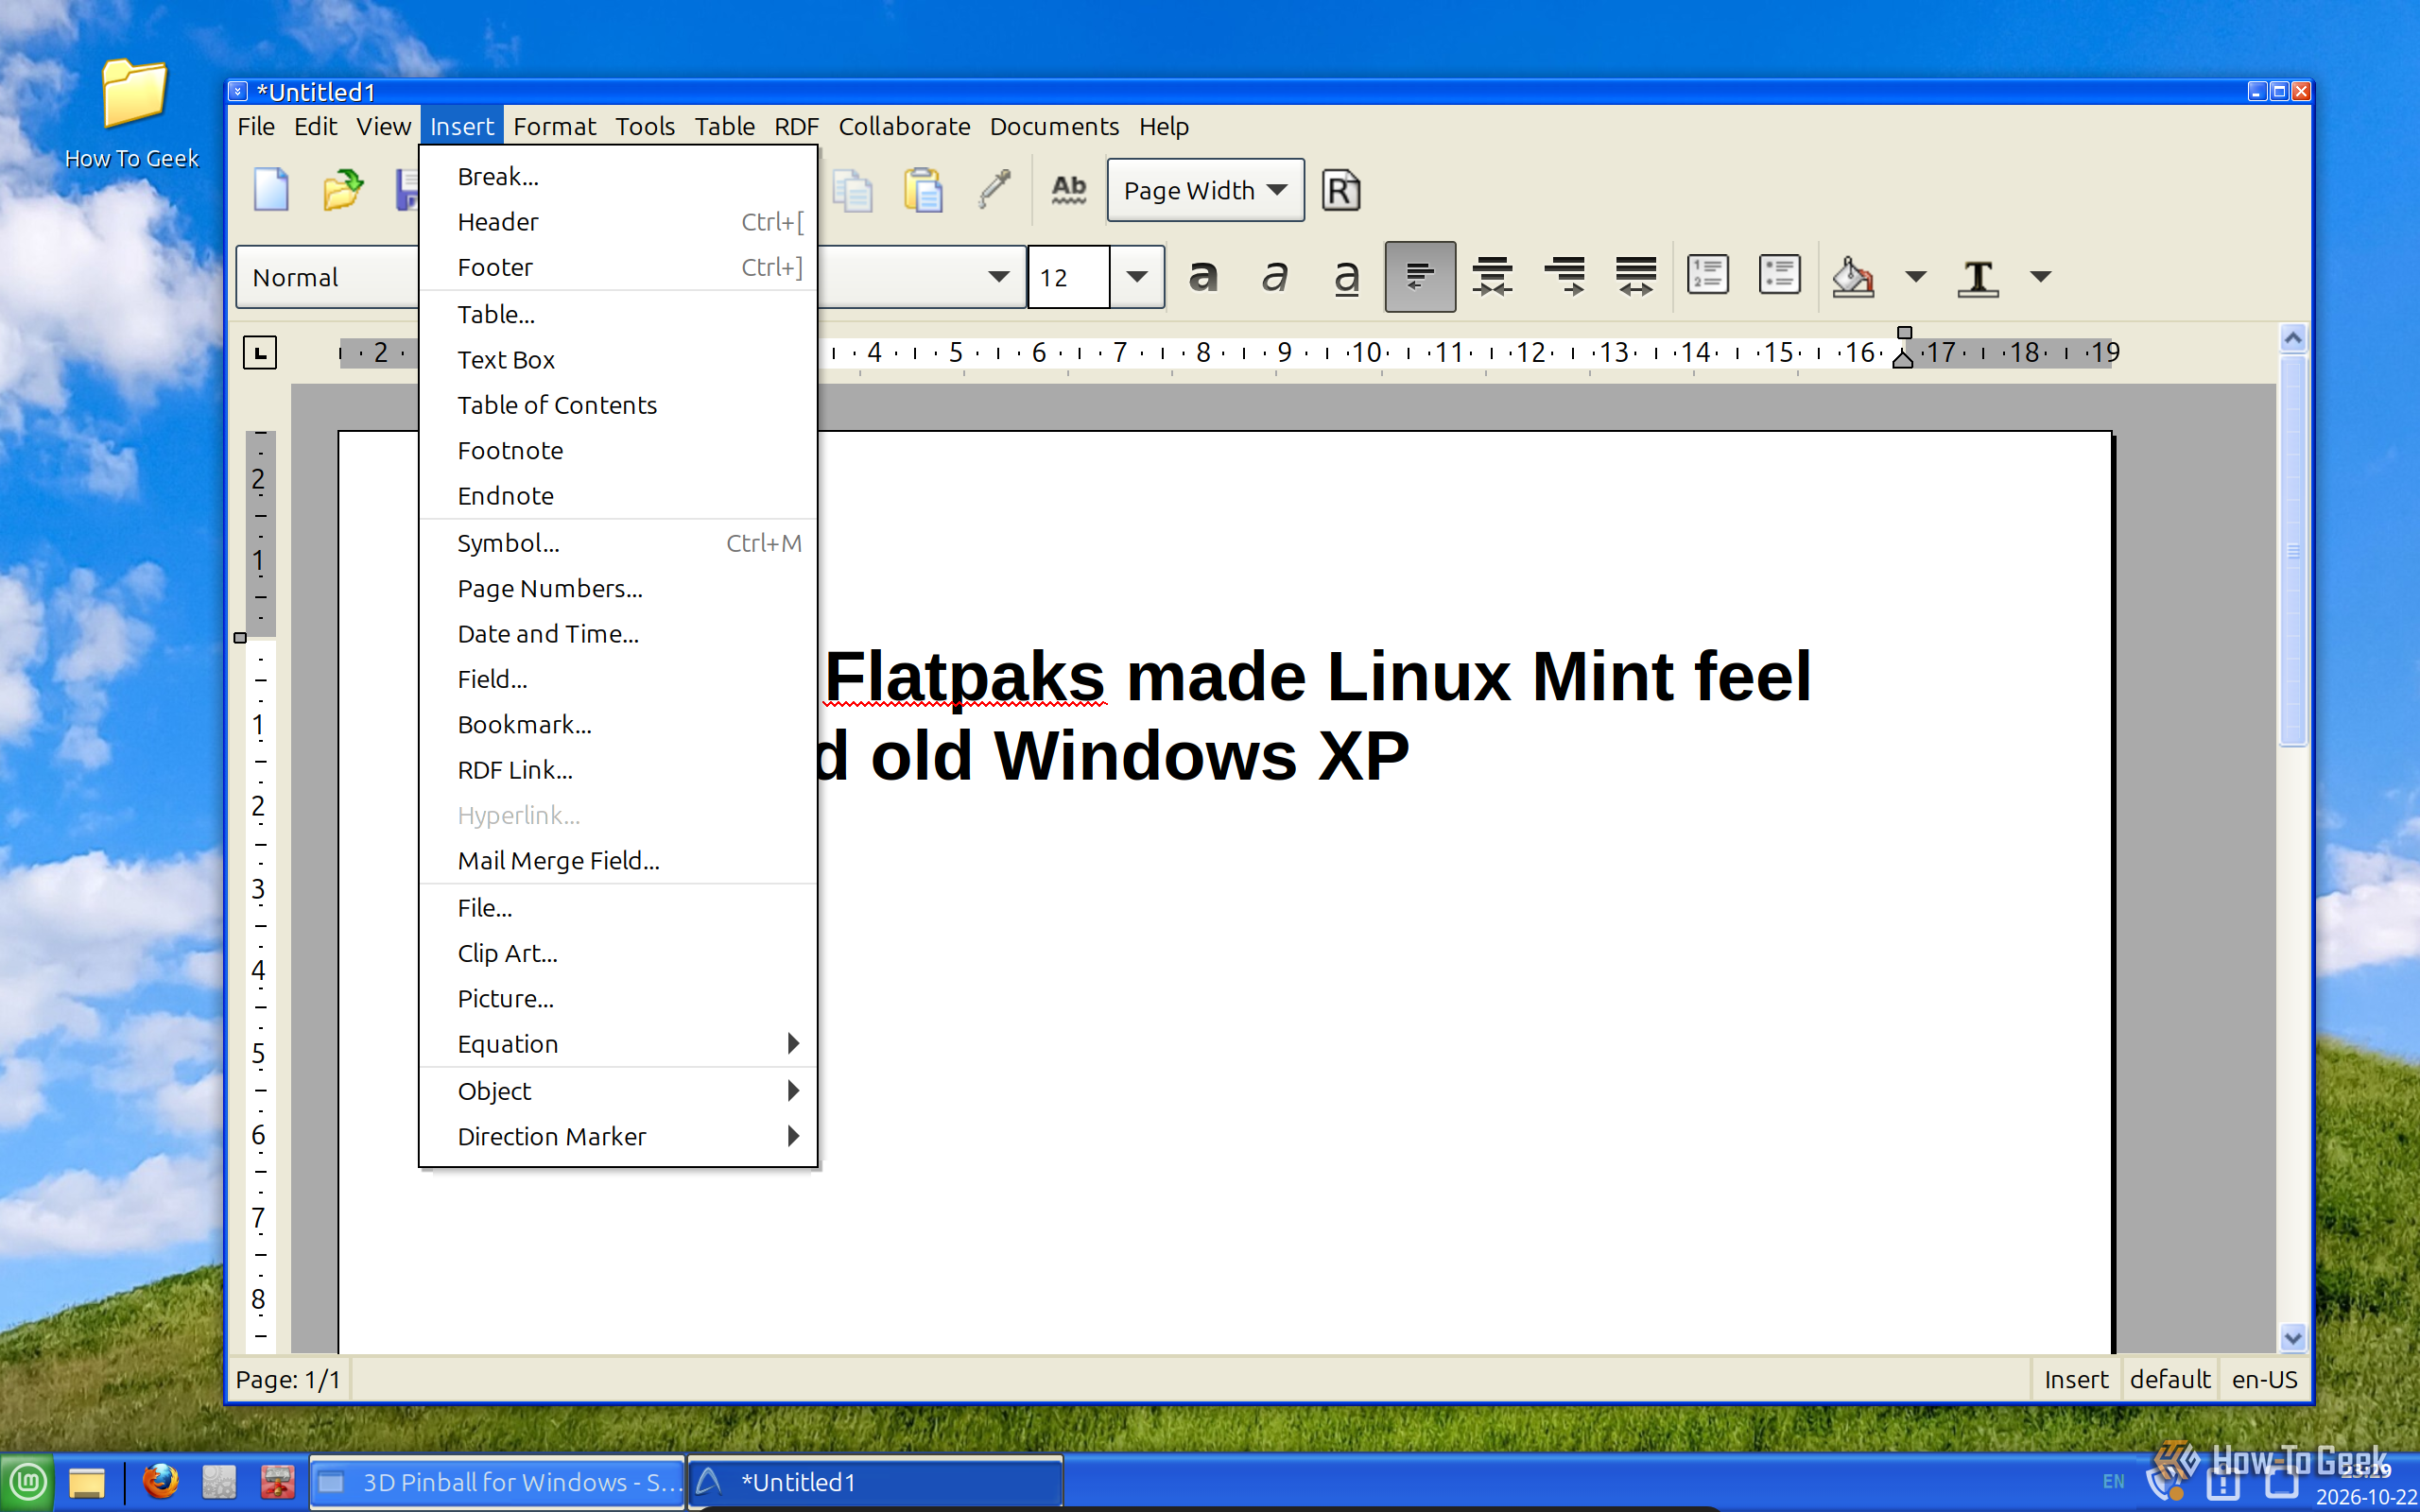Open the font name dropdown arrow
The width and height of the screenshot is (2420, 1512).
pos(998,276)
